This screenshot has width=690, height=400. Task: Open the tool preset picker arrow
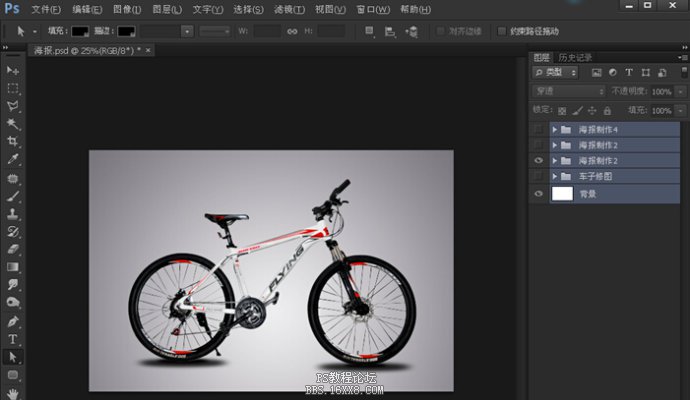click(34, 32)
